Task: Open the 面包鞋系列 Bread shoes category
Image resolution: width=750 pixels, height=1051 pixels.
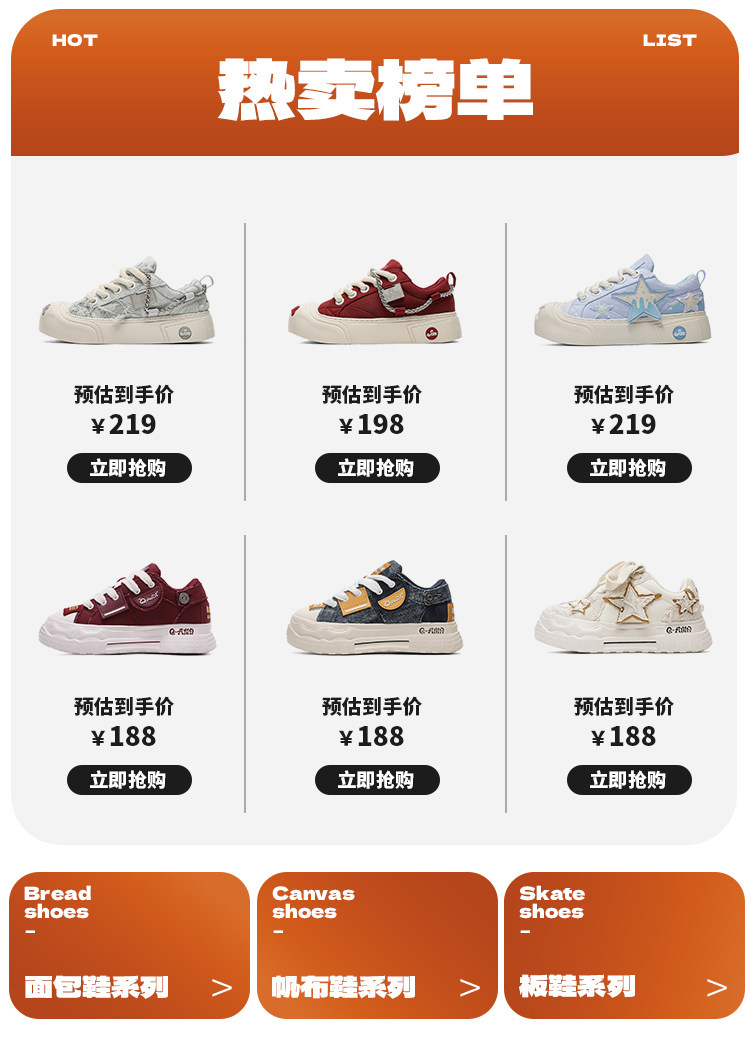Action: pos(129,945)
